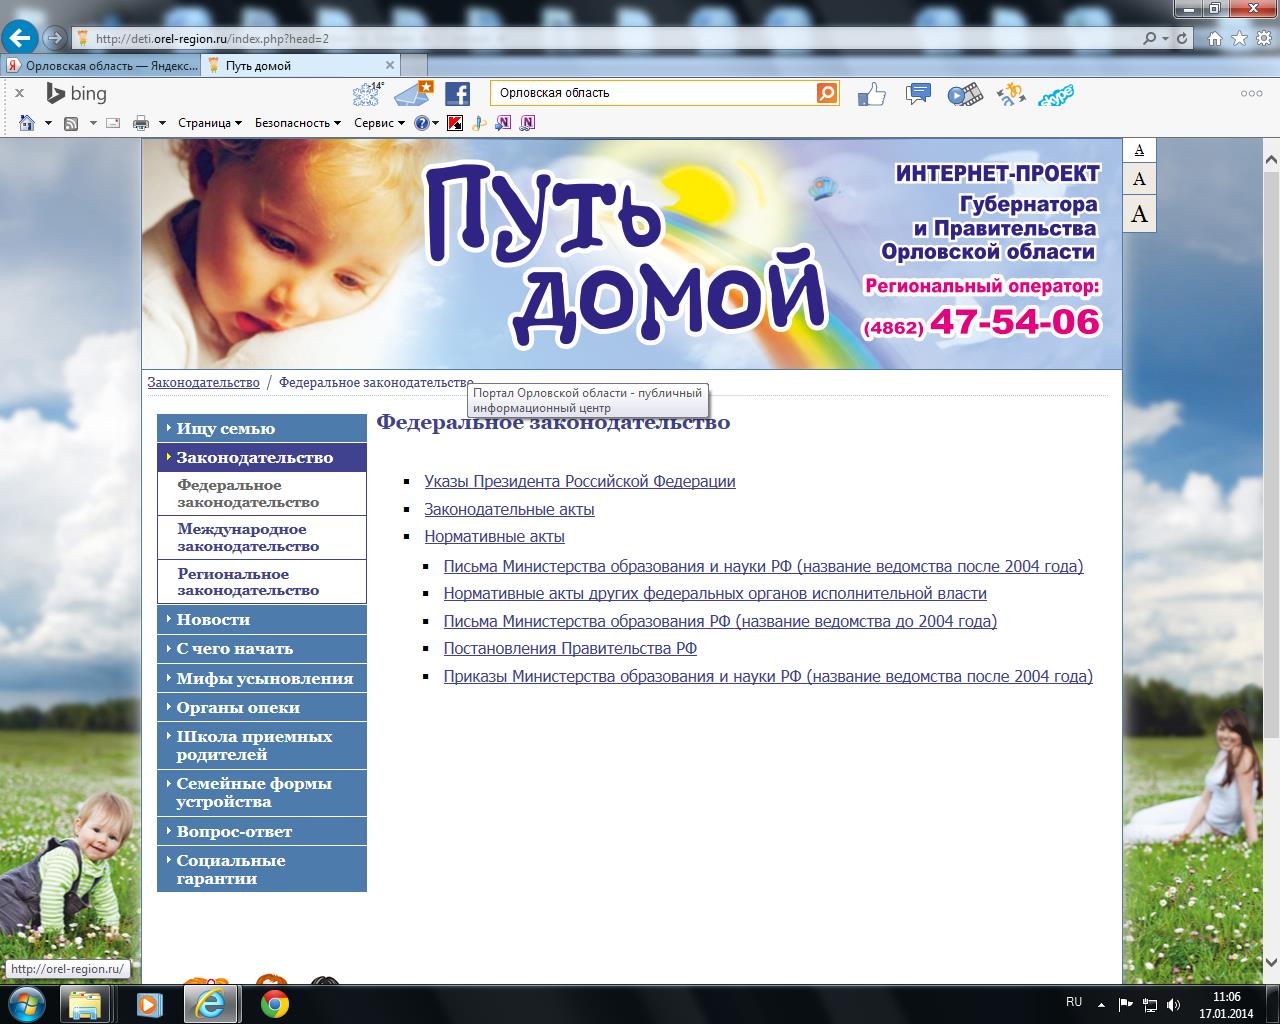Open the RSS feeds icon

coord(71,123)
